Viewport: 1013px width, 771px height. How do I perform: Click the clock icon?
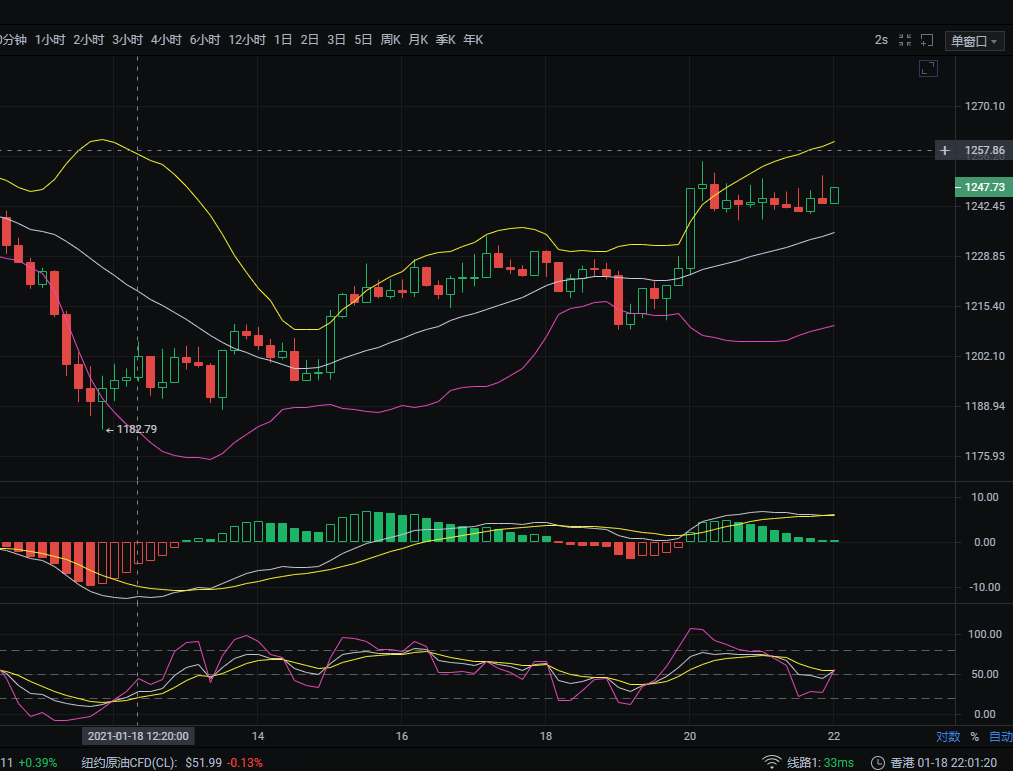[877, 763]
